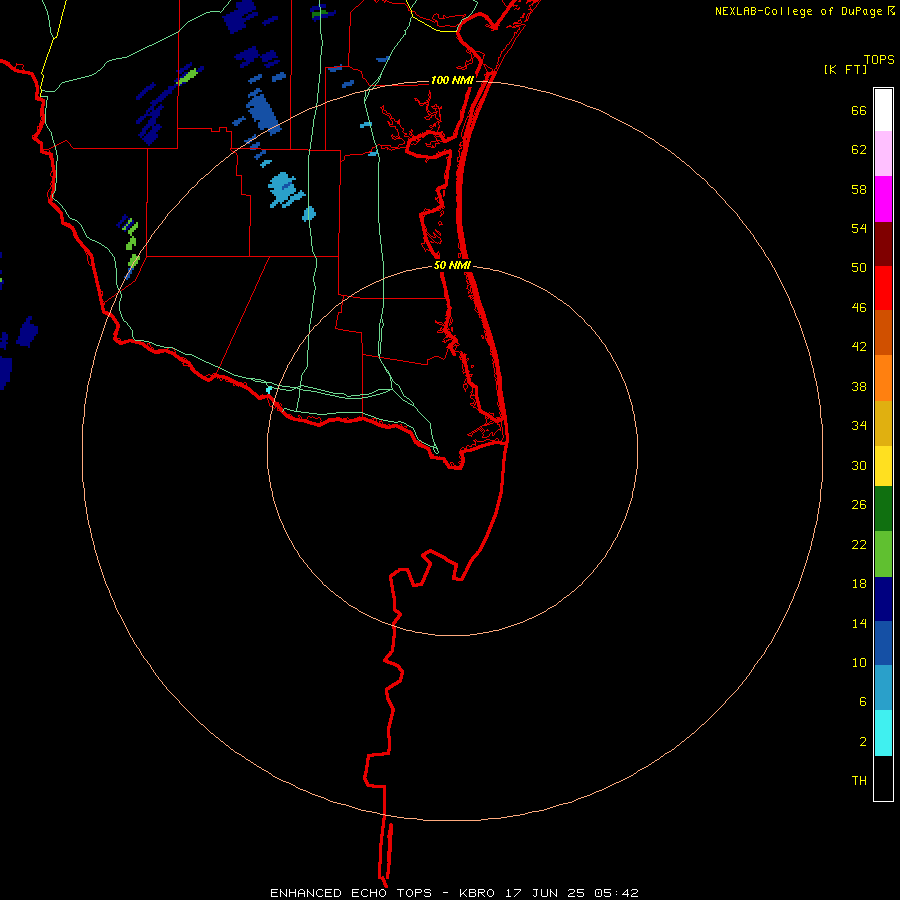Viewport: 900px width, 900px height.
Task: Click the "54" legend value
Action: pos(859,228)
